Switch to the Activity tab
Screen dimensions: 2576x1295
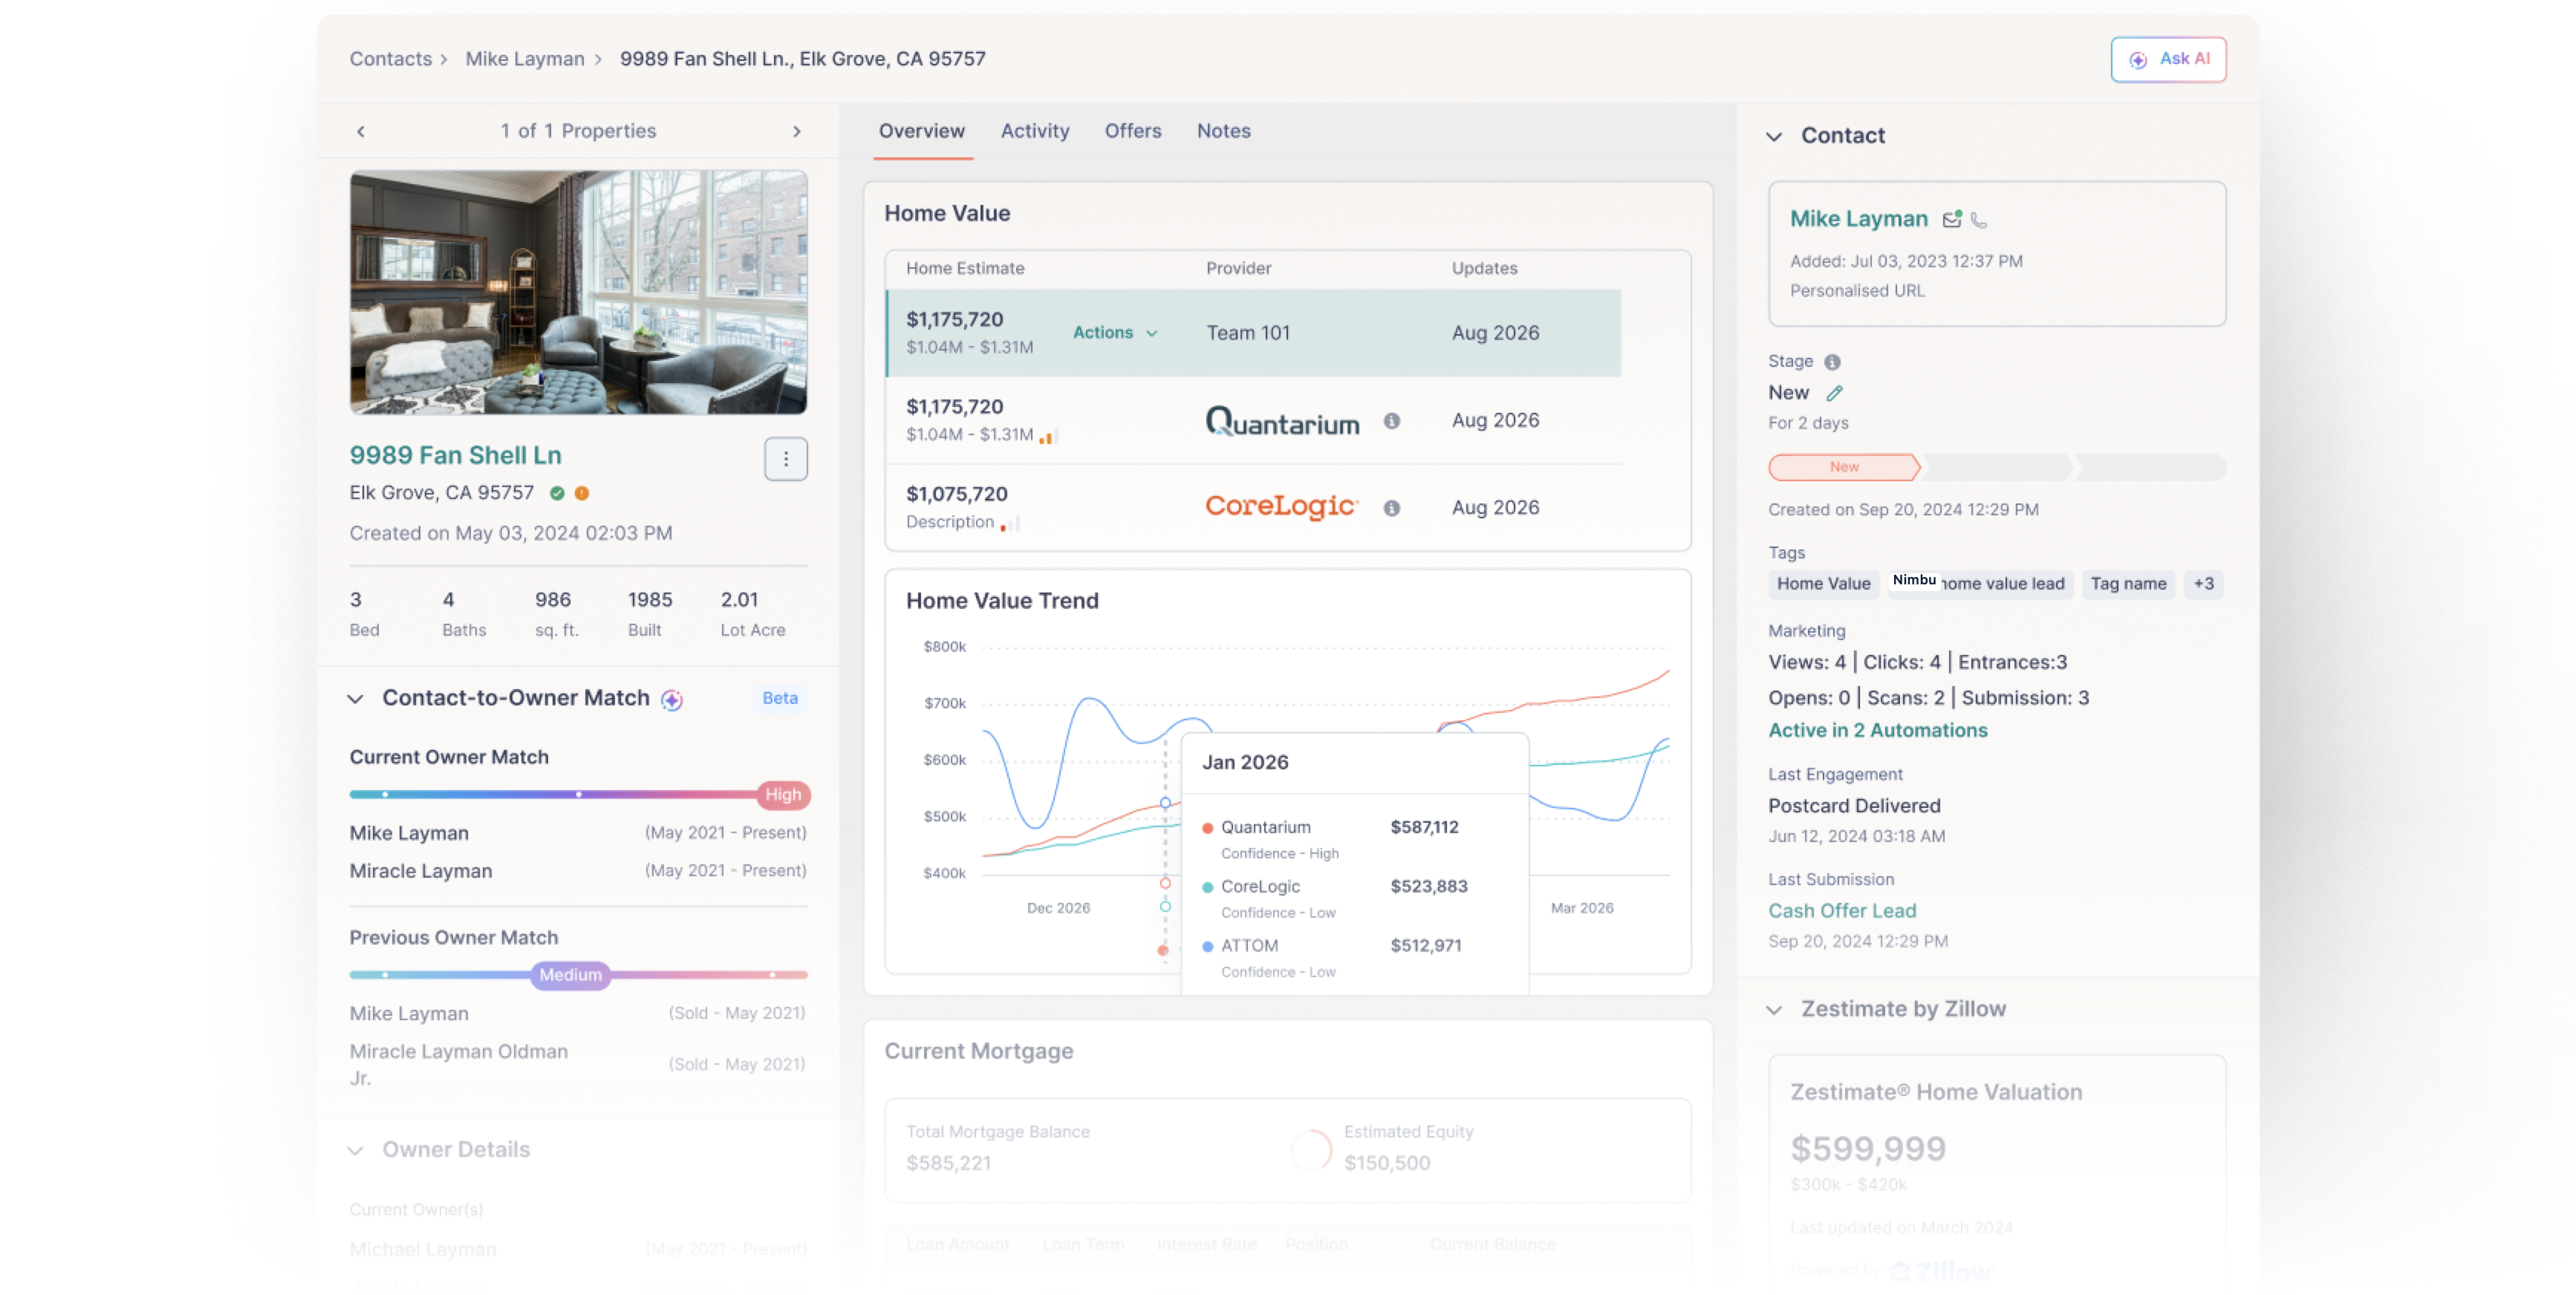1034,131
